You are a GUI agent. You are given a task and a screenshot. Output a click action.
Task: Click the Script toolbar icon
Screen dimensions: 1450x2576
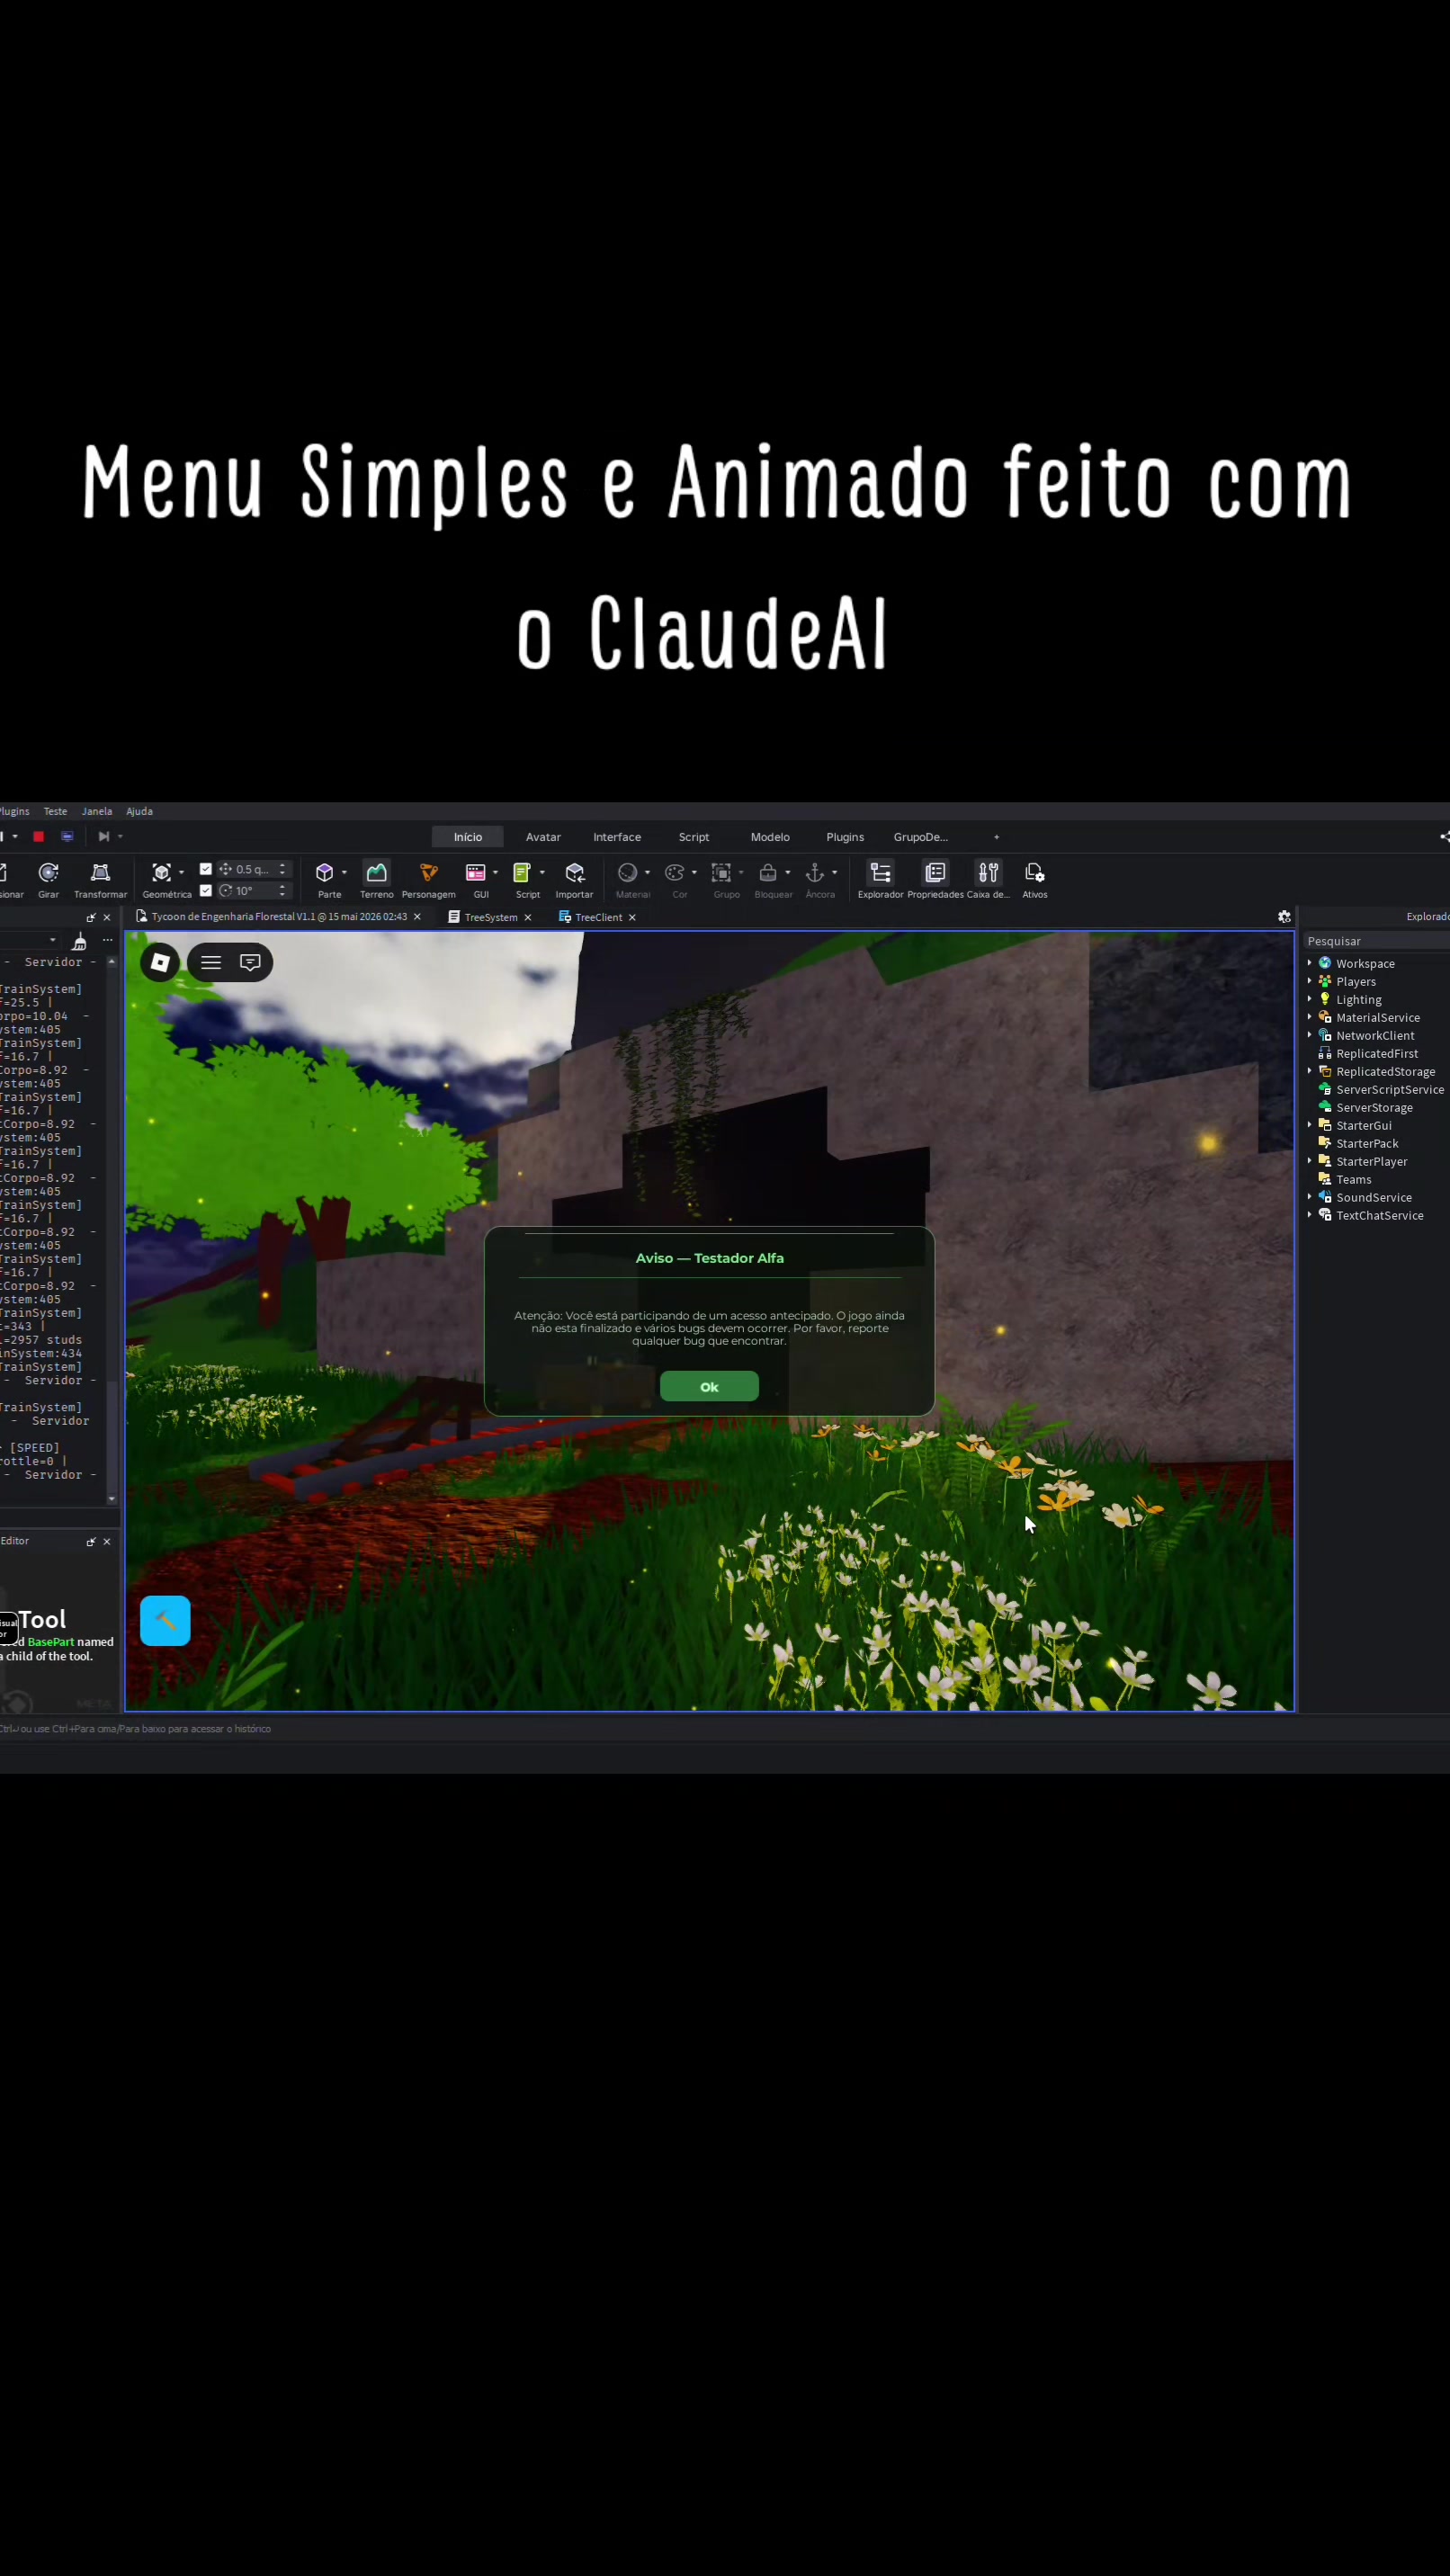pyautogui.click(x=521, y=872)
